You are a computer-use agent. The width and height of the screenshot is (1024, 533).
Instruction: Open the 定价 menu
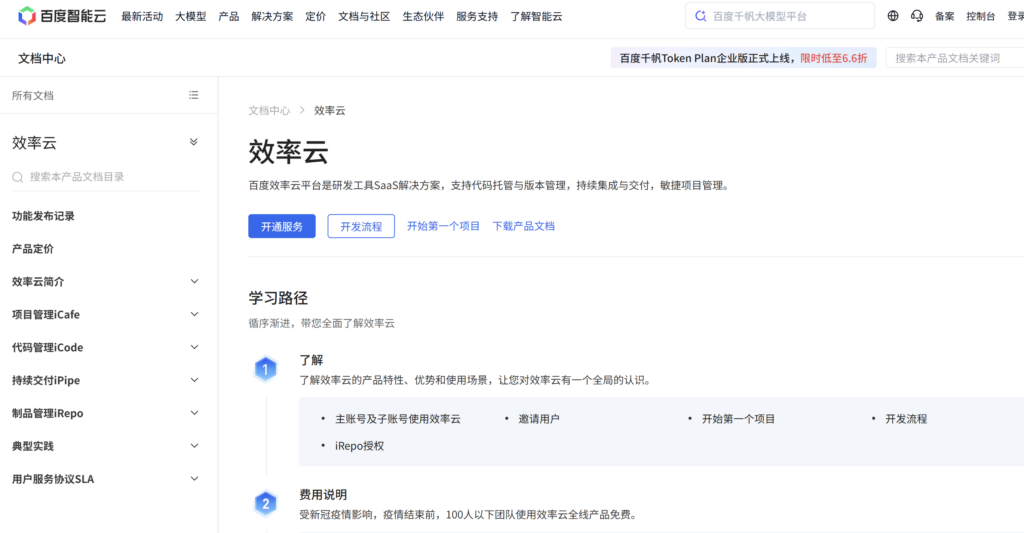315,16
